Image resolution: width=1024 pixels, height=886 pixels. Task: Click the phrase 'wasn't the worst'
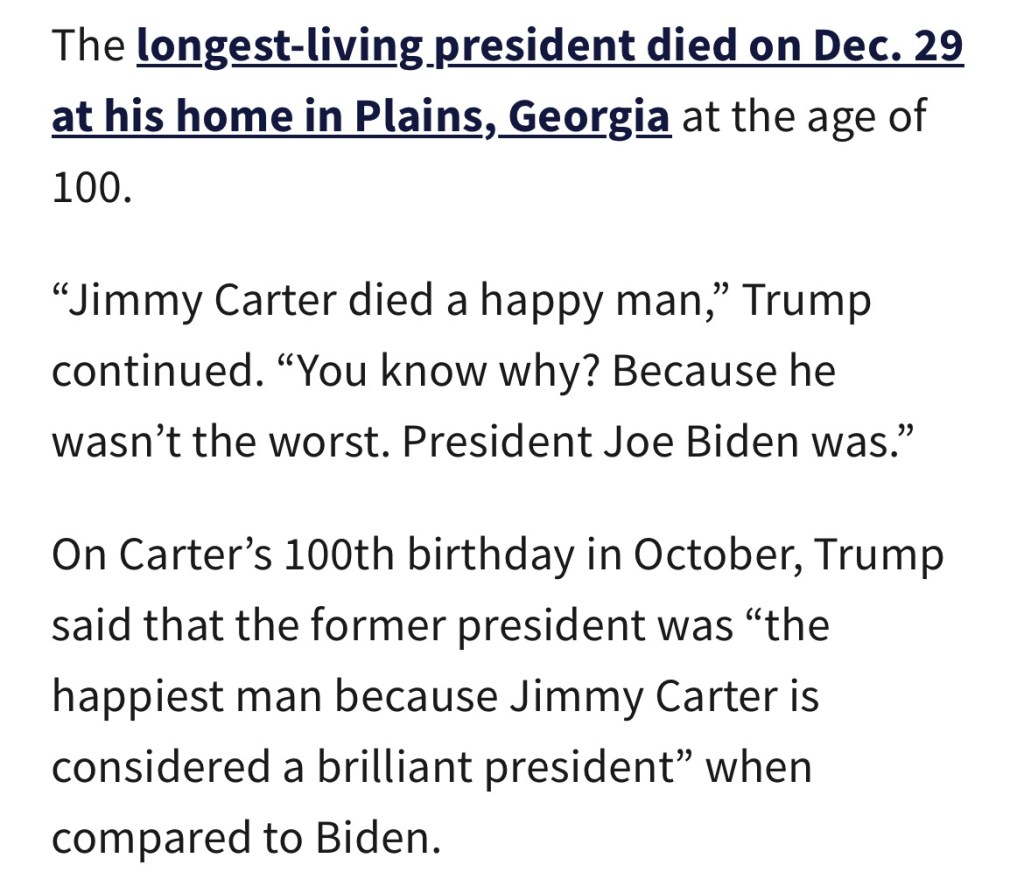click(x=221, y=441)
